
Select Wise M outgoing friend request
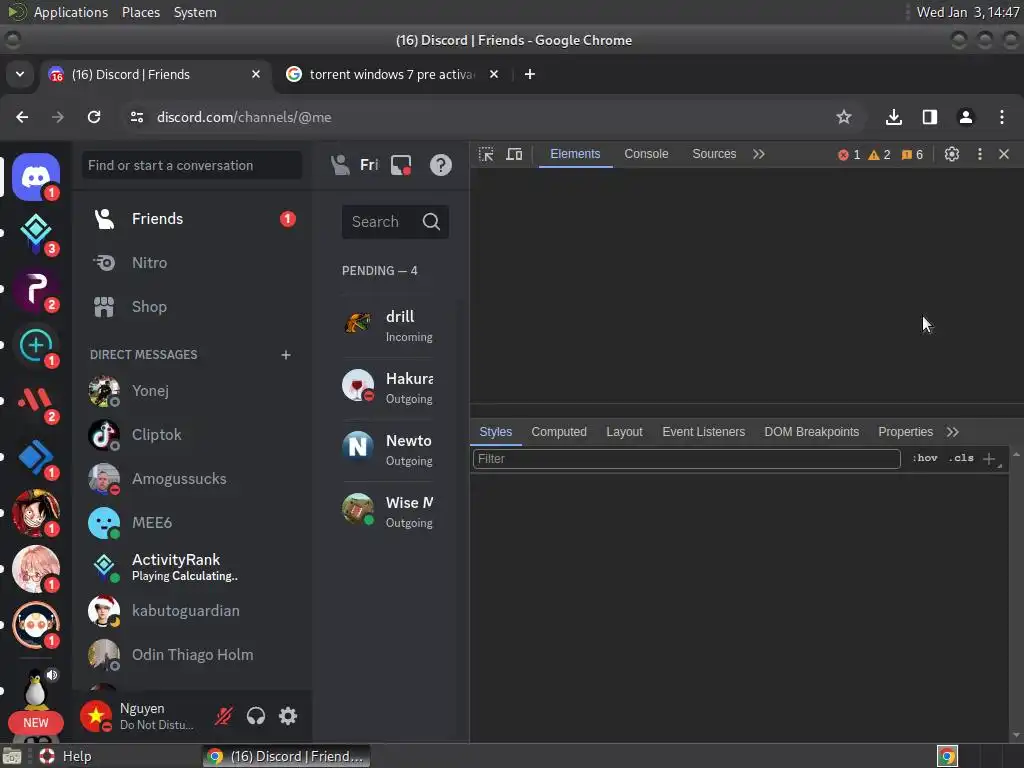coord(389,511)
